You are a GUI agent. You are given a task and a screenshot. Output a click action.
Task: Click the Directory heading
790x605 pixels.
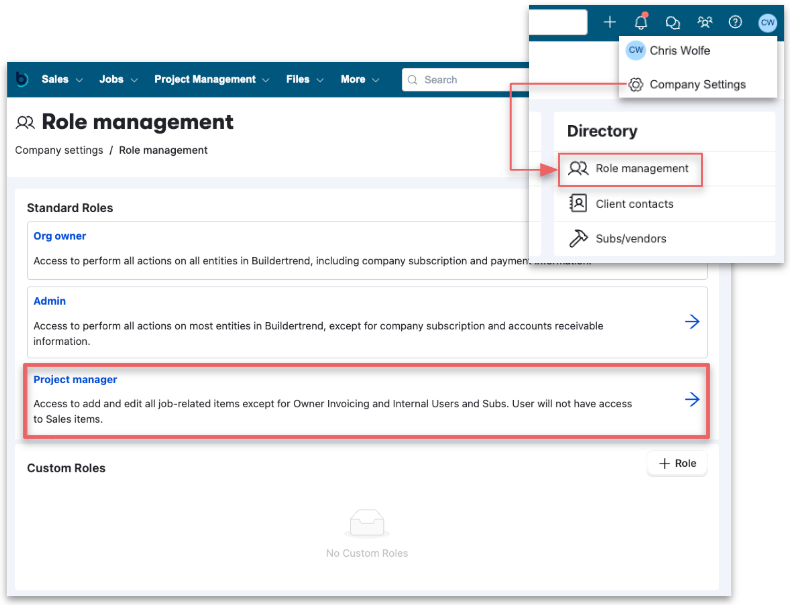click(x=602, y=131)
